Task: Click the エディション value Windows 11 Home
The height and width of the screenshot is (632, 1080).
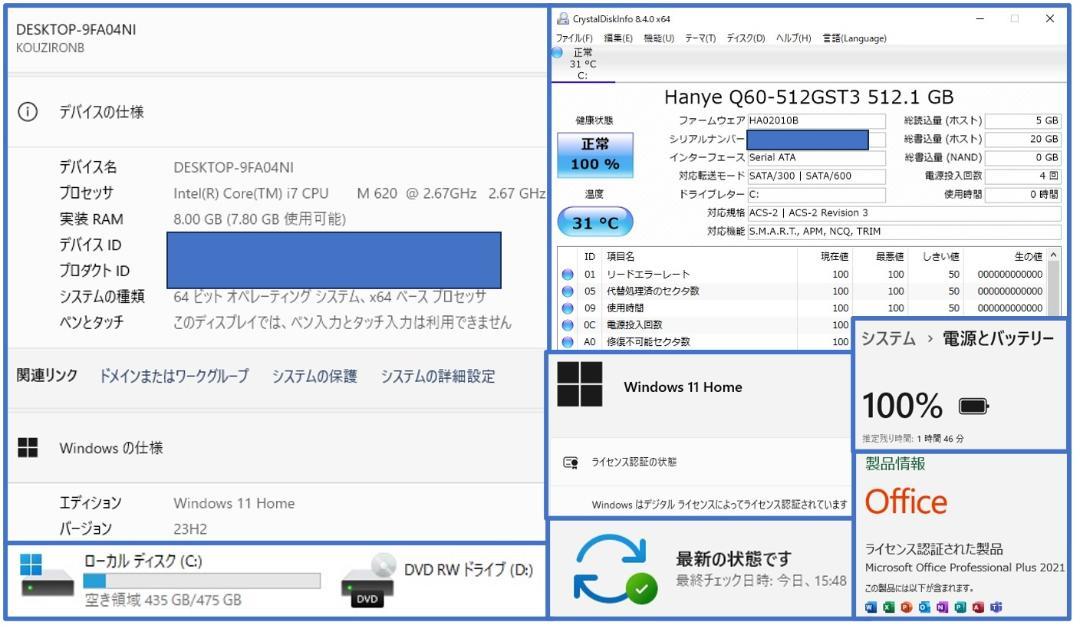Action: point(234,503)
